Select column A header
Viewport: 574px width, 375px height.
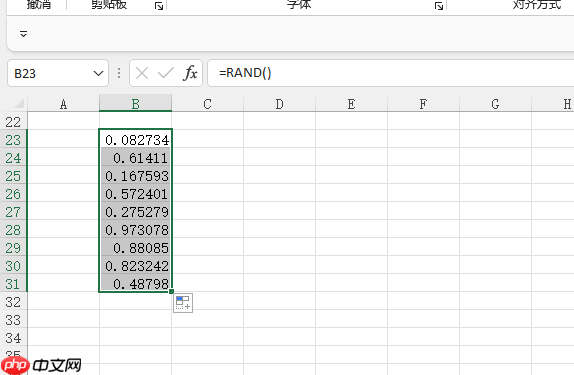pyautogui.click(x=63, y=104)
